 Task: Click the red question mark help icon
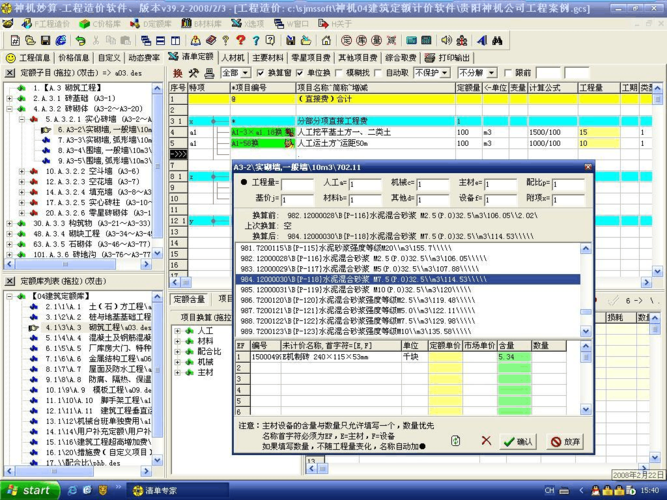[x=239, y=41]
